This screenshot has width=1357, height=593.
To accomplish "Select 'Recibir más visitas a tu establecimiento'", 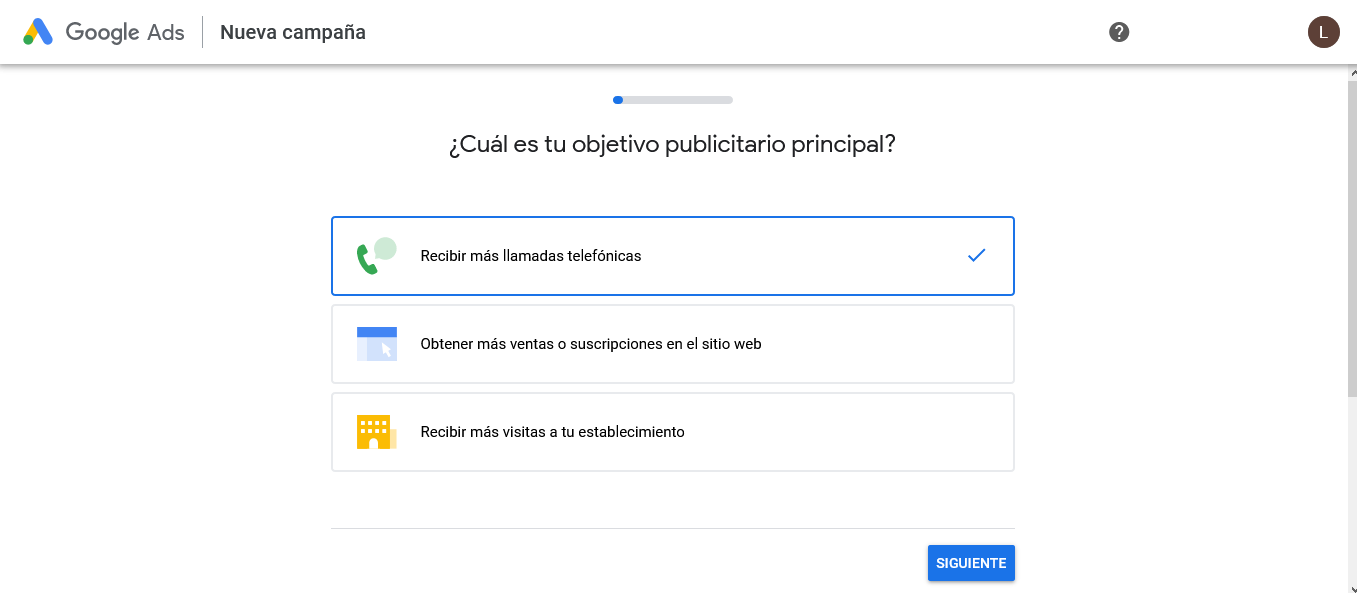I will coord(672,431).
